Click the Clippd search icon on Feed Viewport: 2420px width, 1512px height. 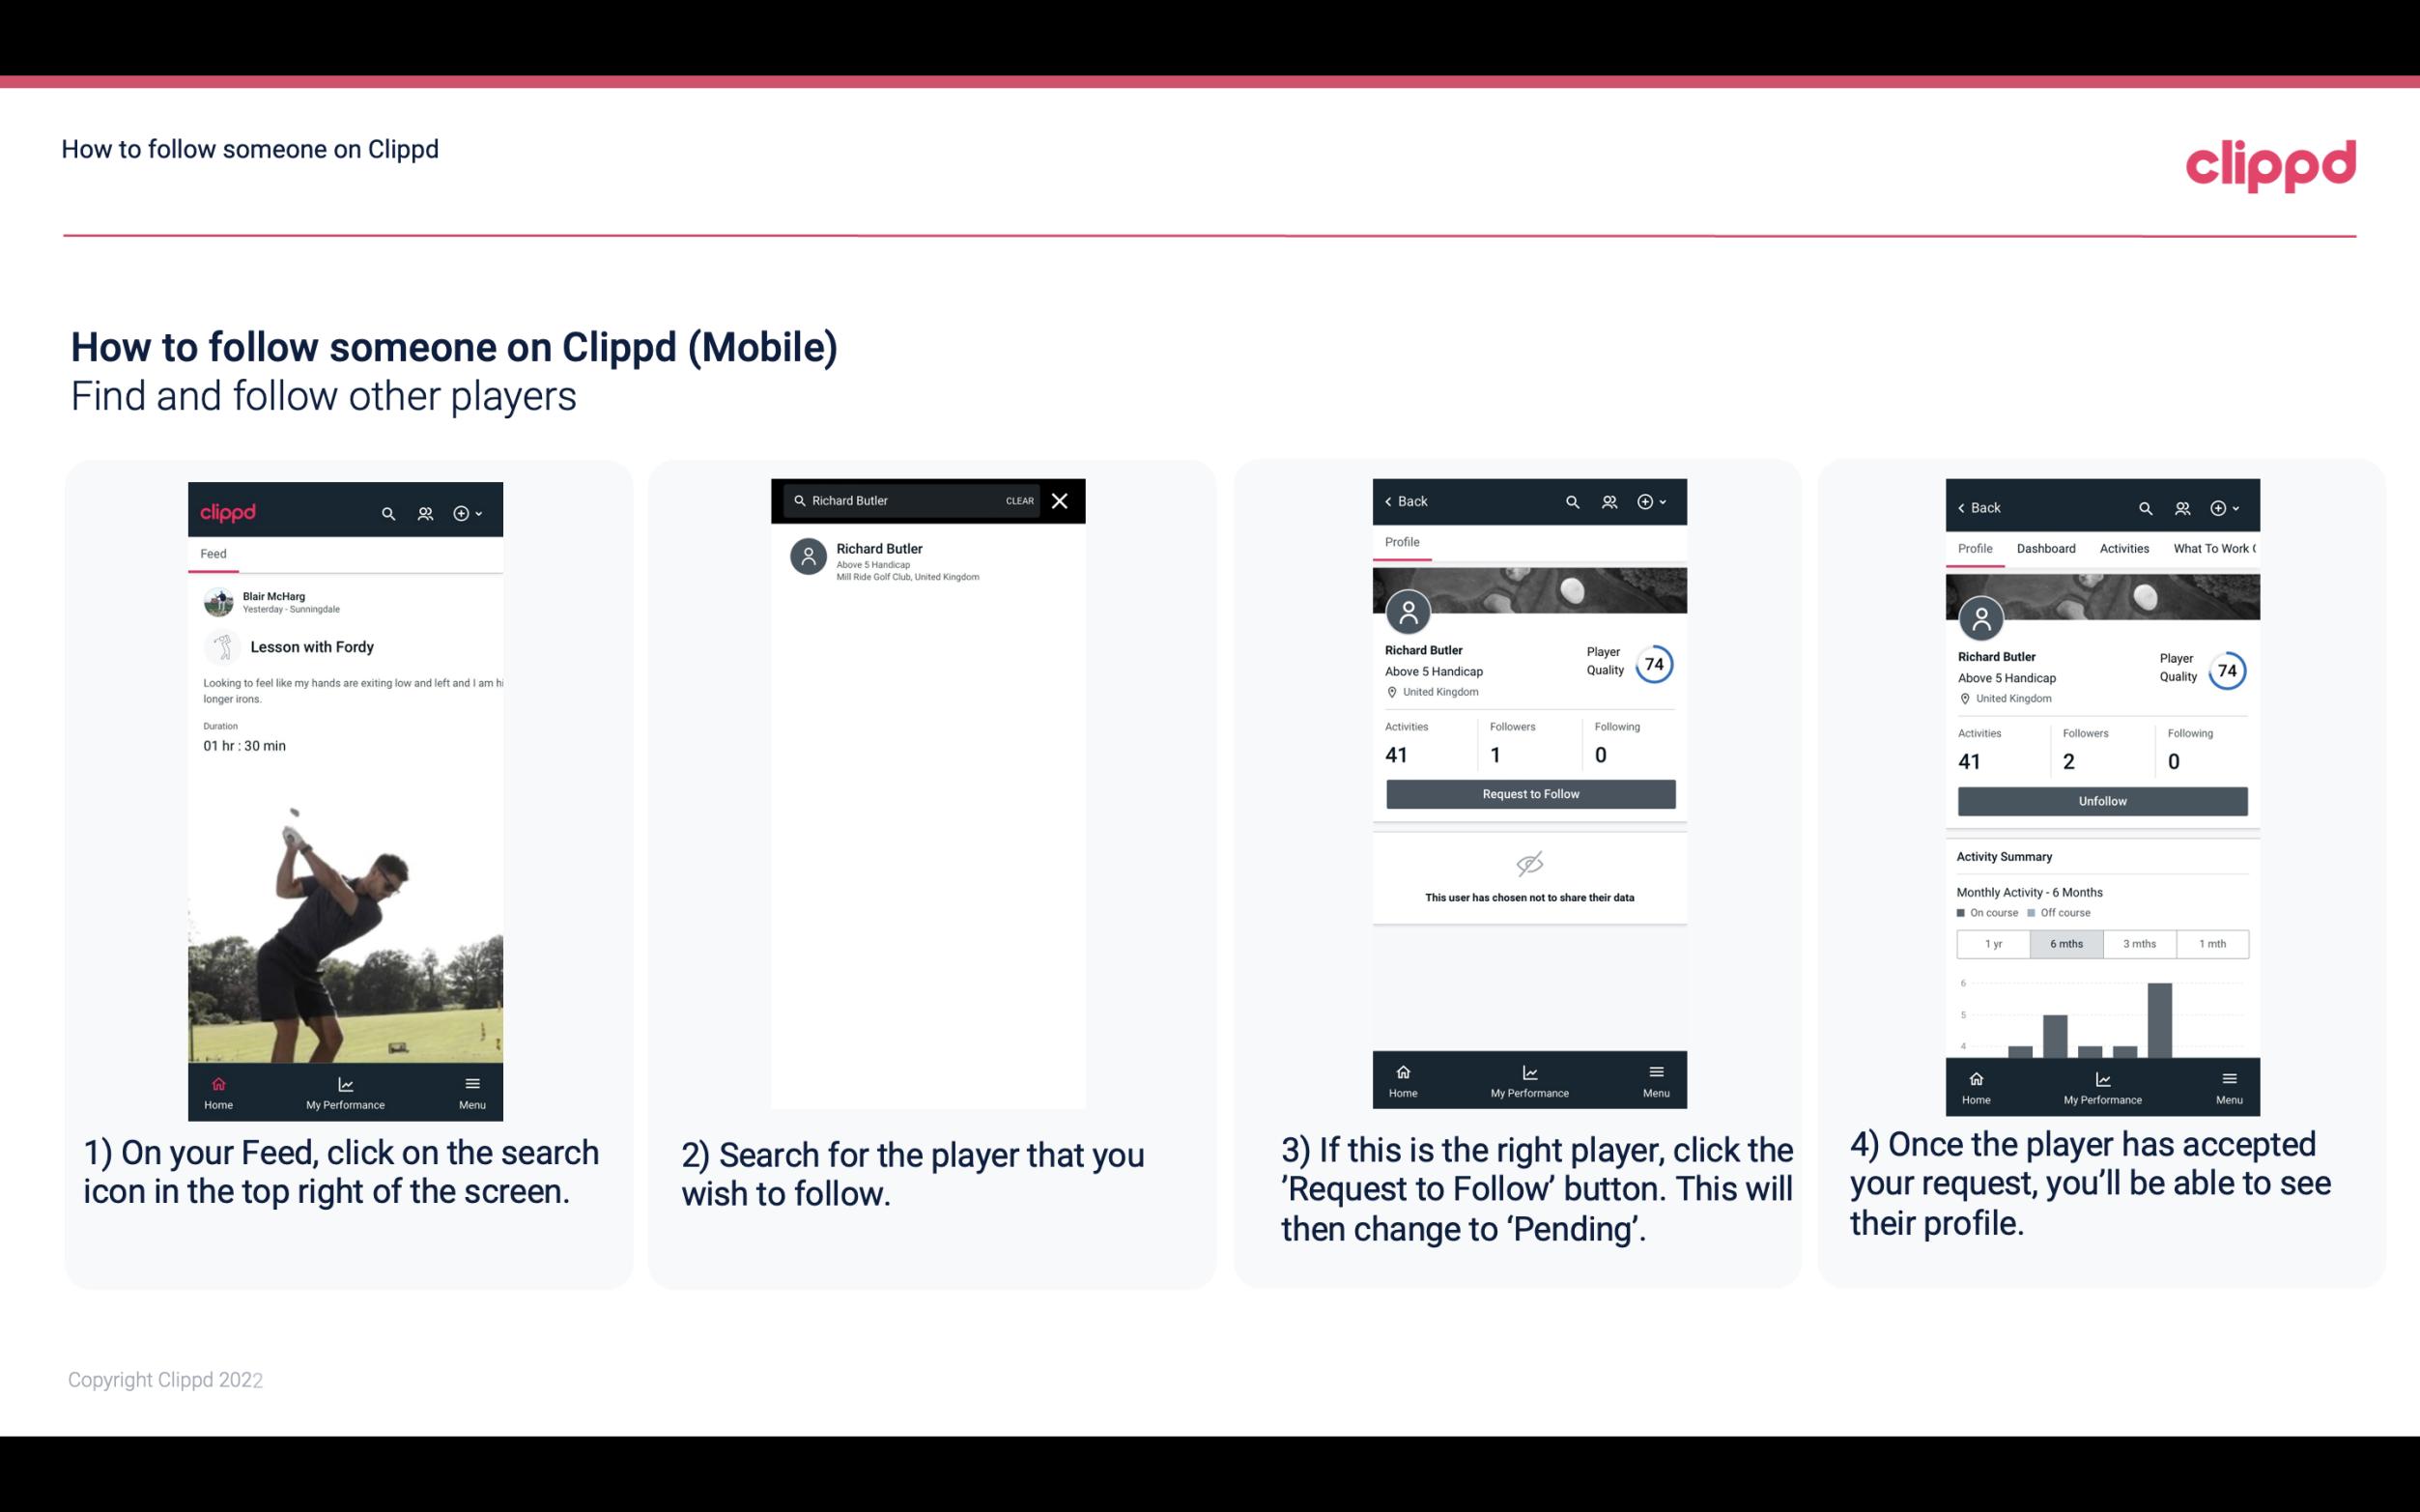click(x=386, y=510)
